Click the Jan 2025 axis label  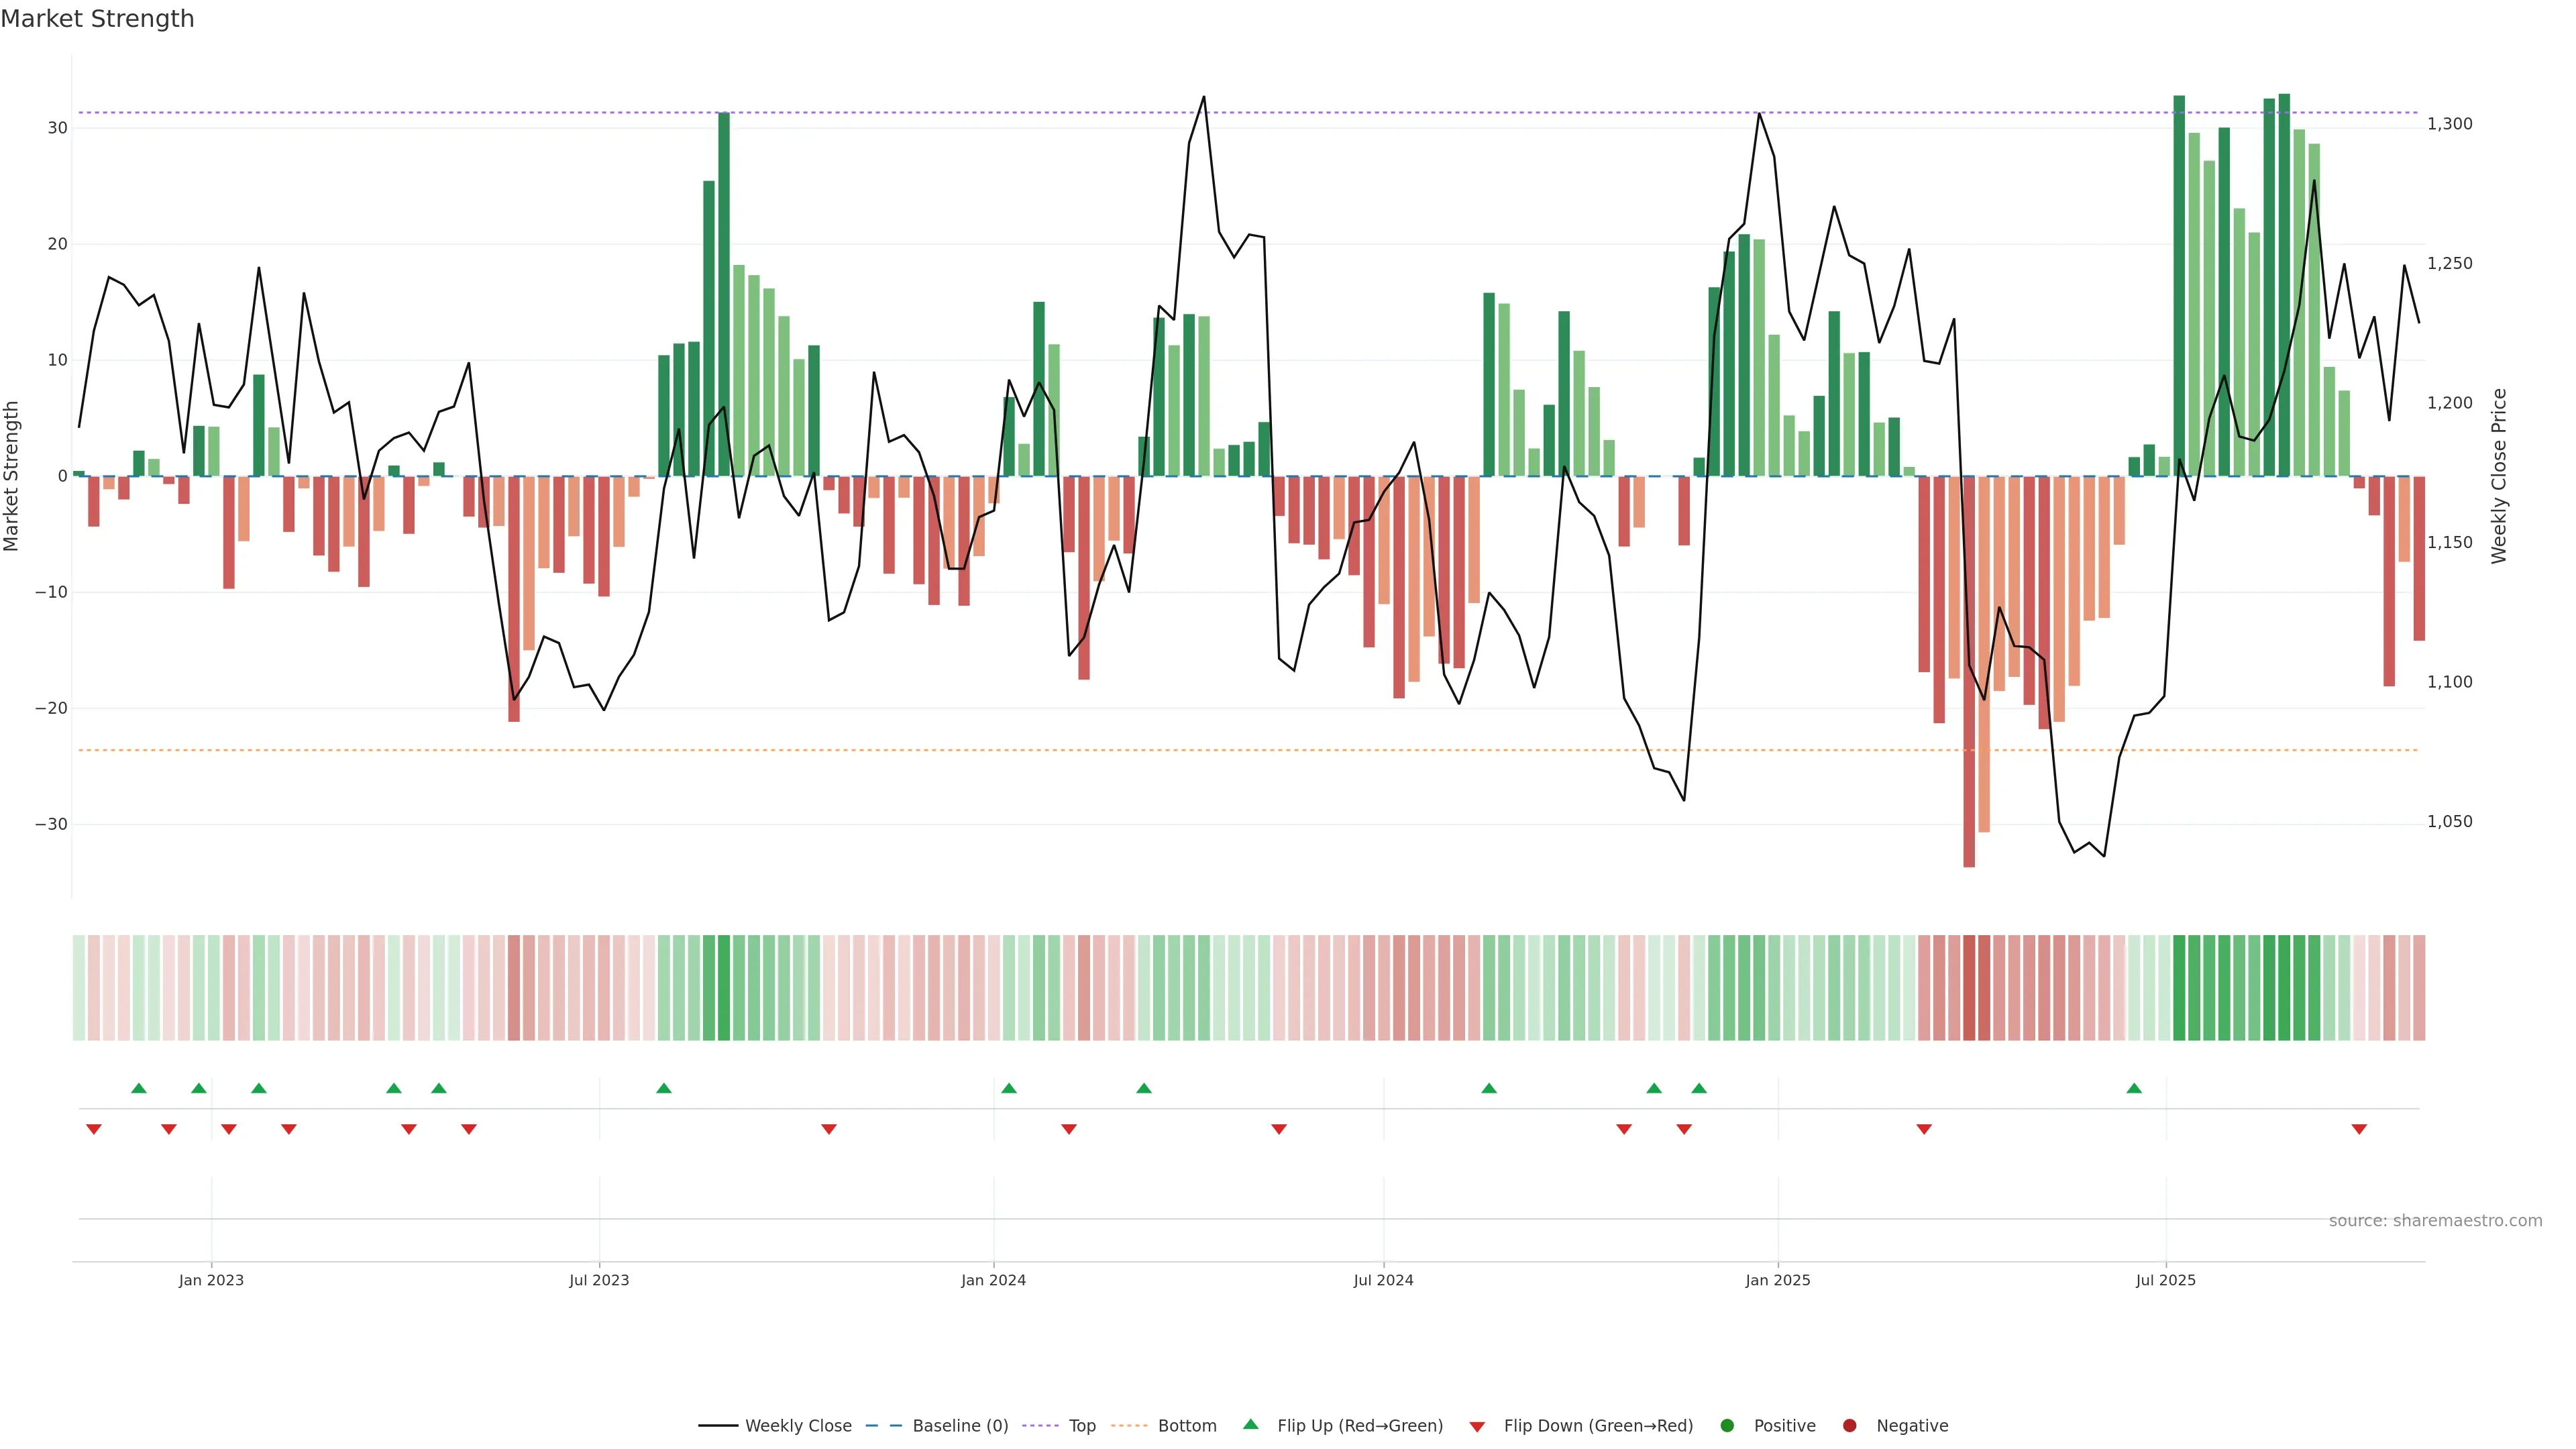click(x=1777, y=1280)
